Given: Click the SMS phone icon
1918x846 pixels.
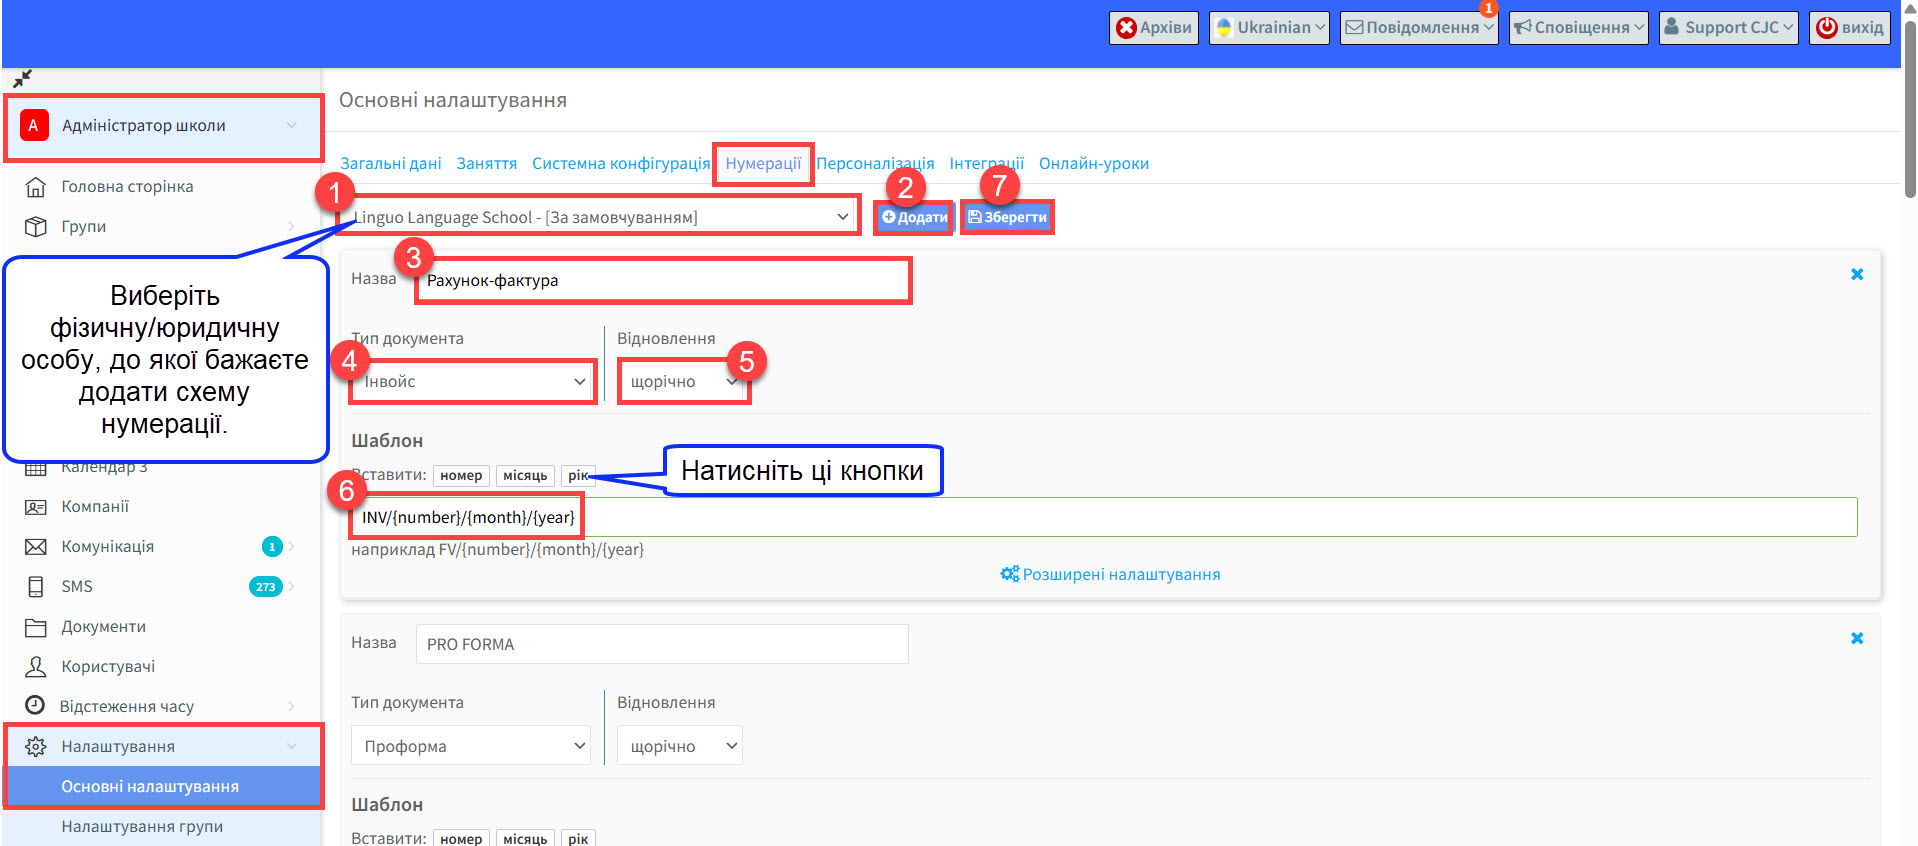Looking at the screenshot, I should (35, 587).
